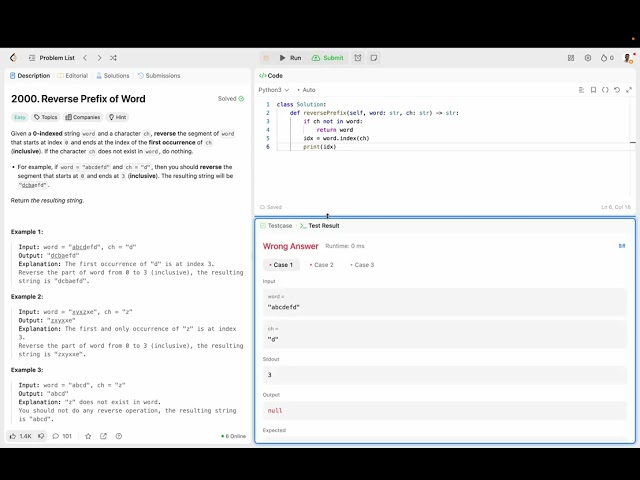
Task: Select Case 1 result
Action: point(281,265)
